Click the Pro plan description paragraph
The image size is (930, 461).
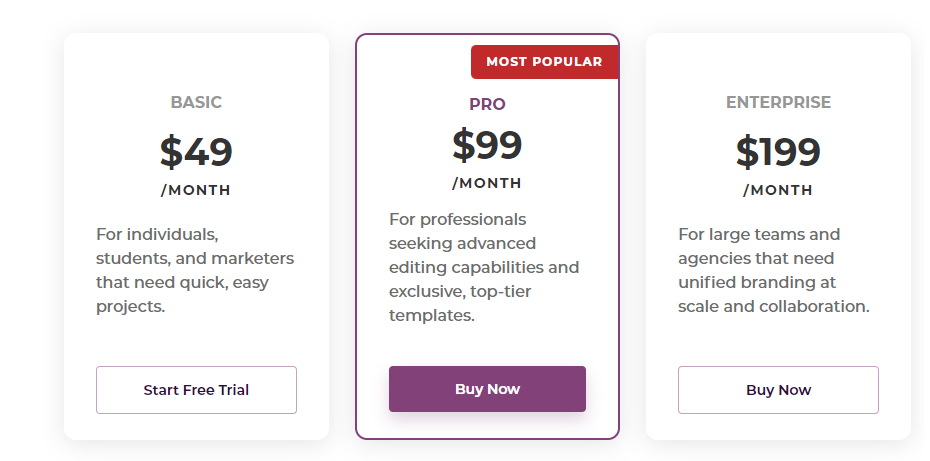coord(484,267)
